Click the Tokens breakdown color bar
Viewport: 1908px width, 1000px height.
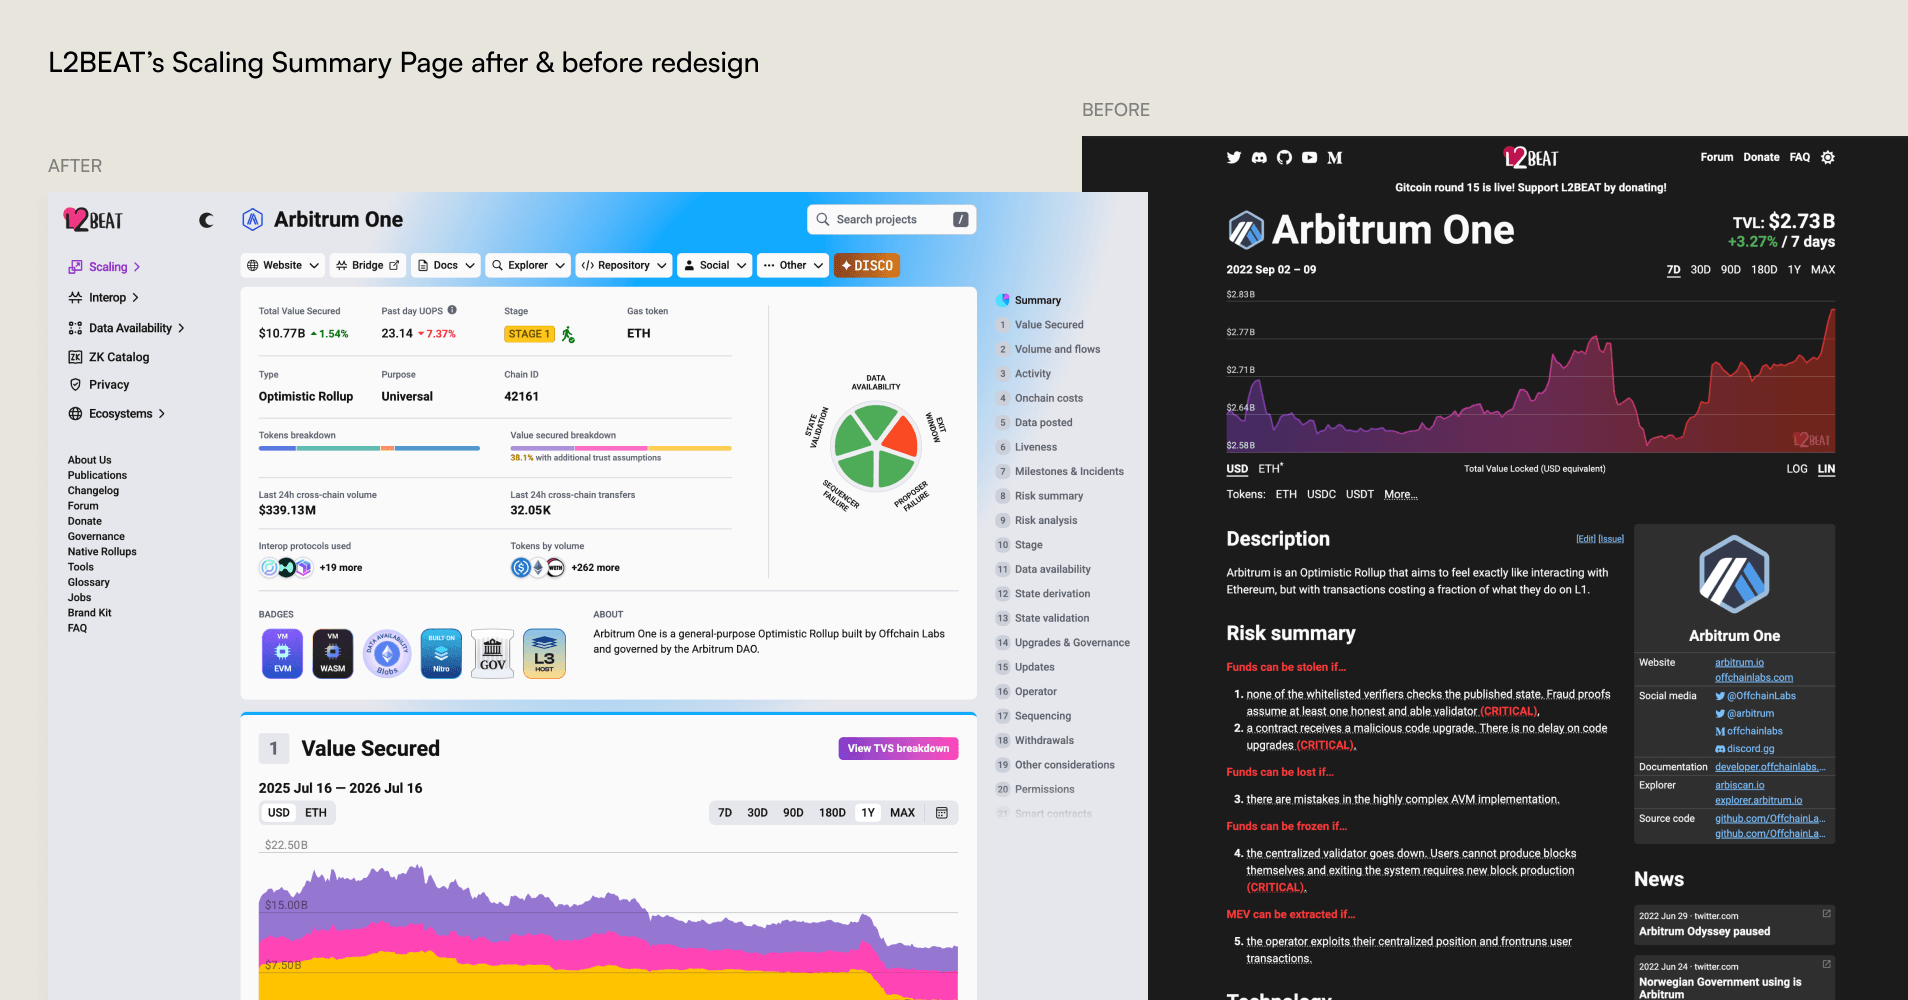[x=369, y=448]
